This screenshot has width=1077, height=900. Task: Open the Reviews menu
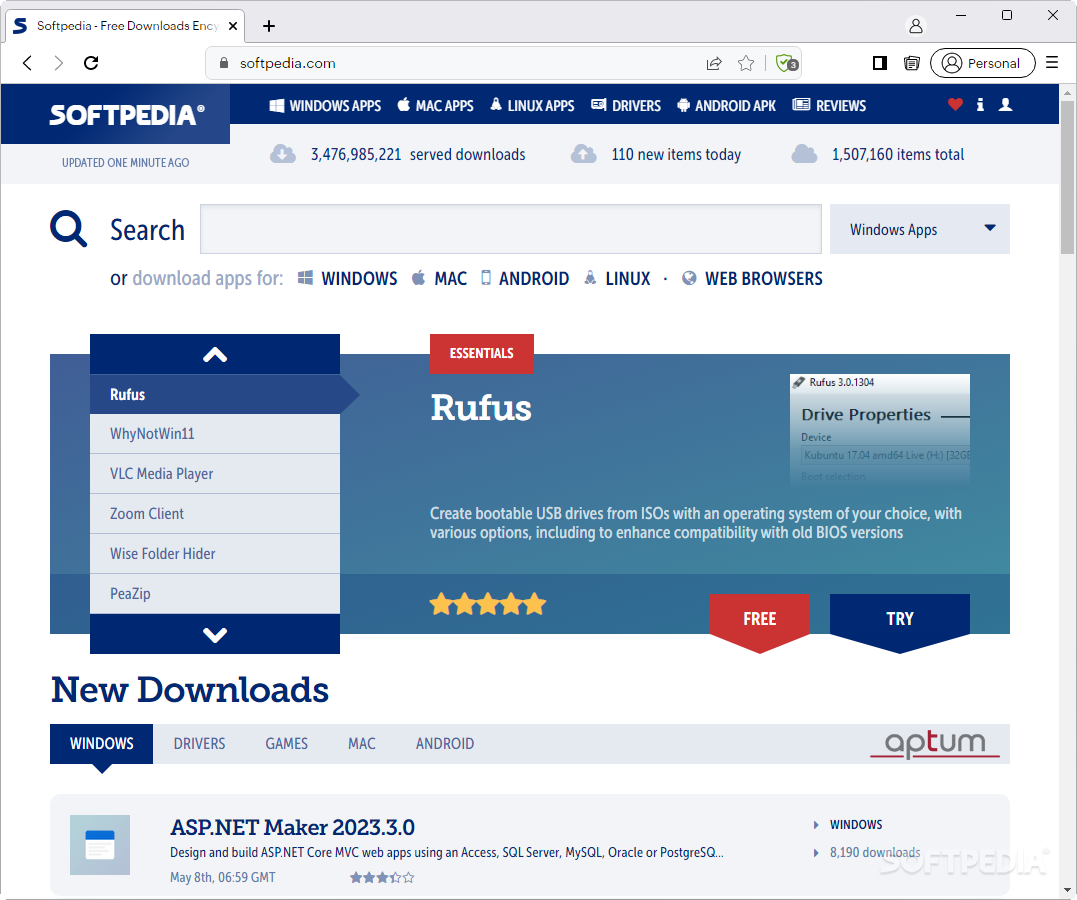click(x=829, y=106)
